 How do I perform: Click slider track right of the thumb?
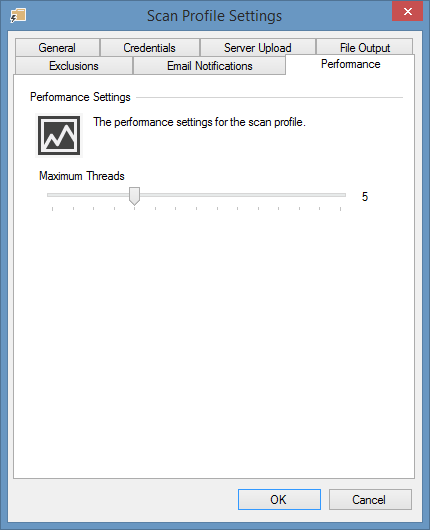click(243, 195)
